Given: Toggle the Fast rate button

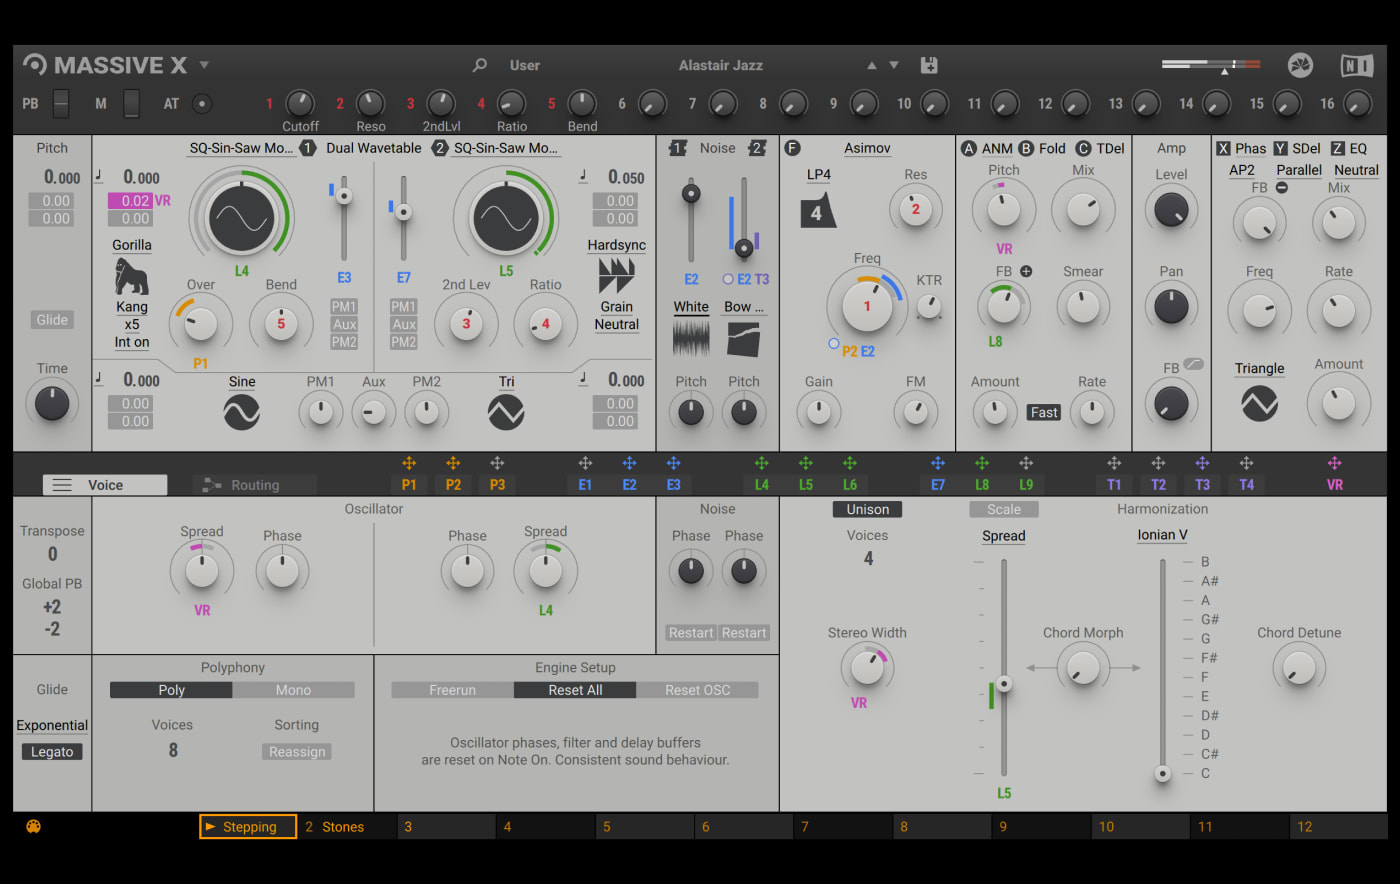Looking at the screenshot, I should coord(1044,412).
